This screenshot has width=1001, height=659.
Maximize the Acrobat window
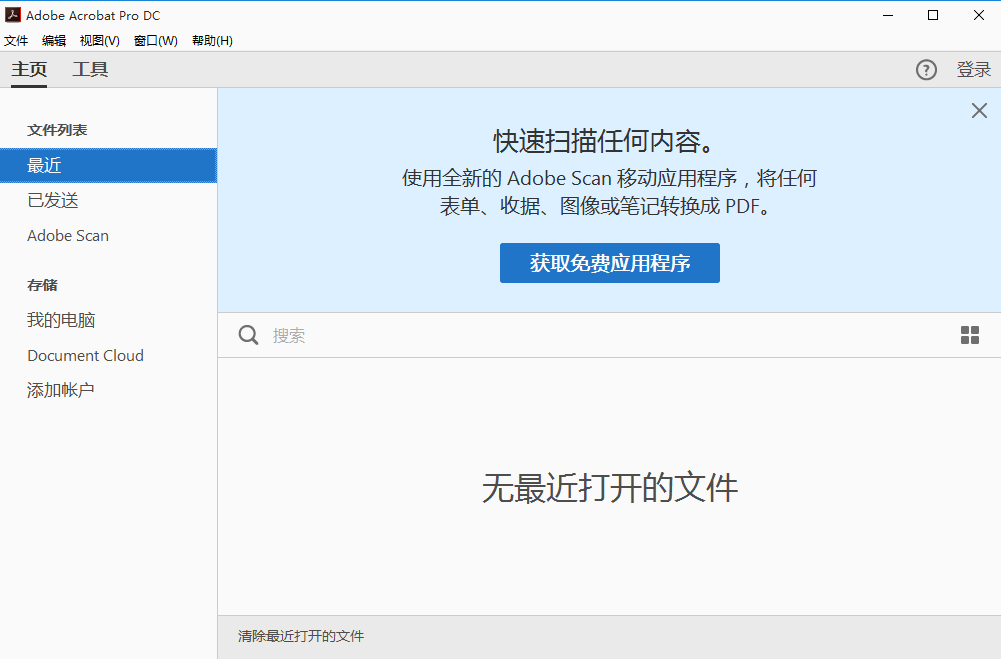coord(933,15)
